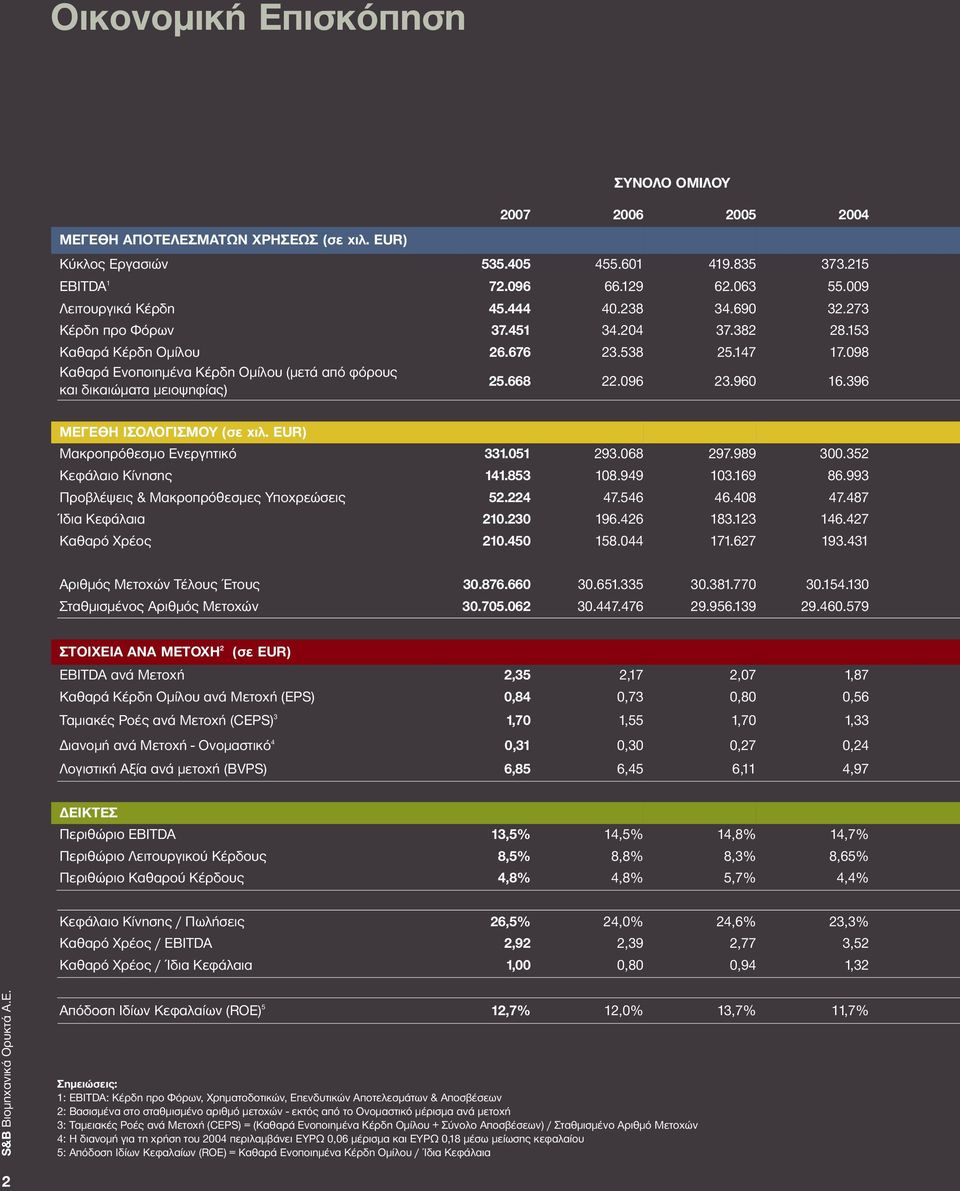Select the 'Καθαρό Χρέος' row label
The image size is (960, 1191).
106,542
